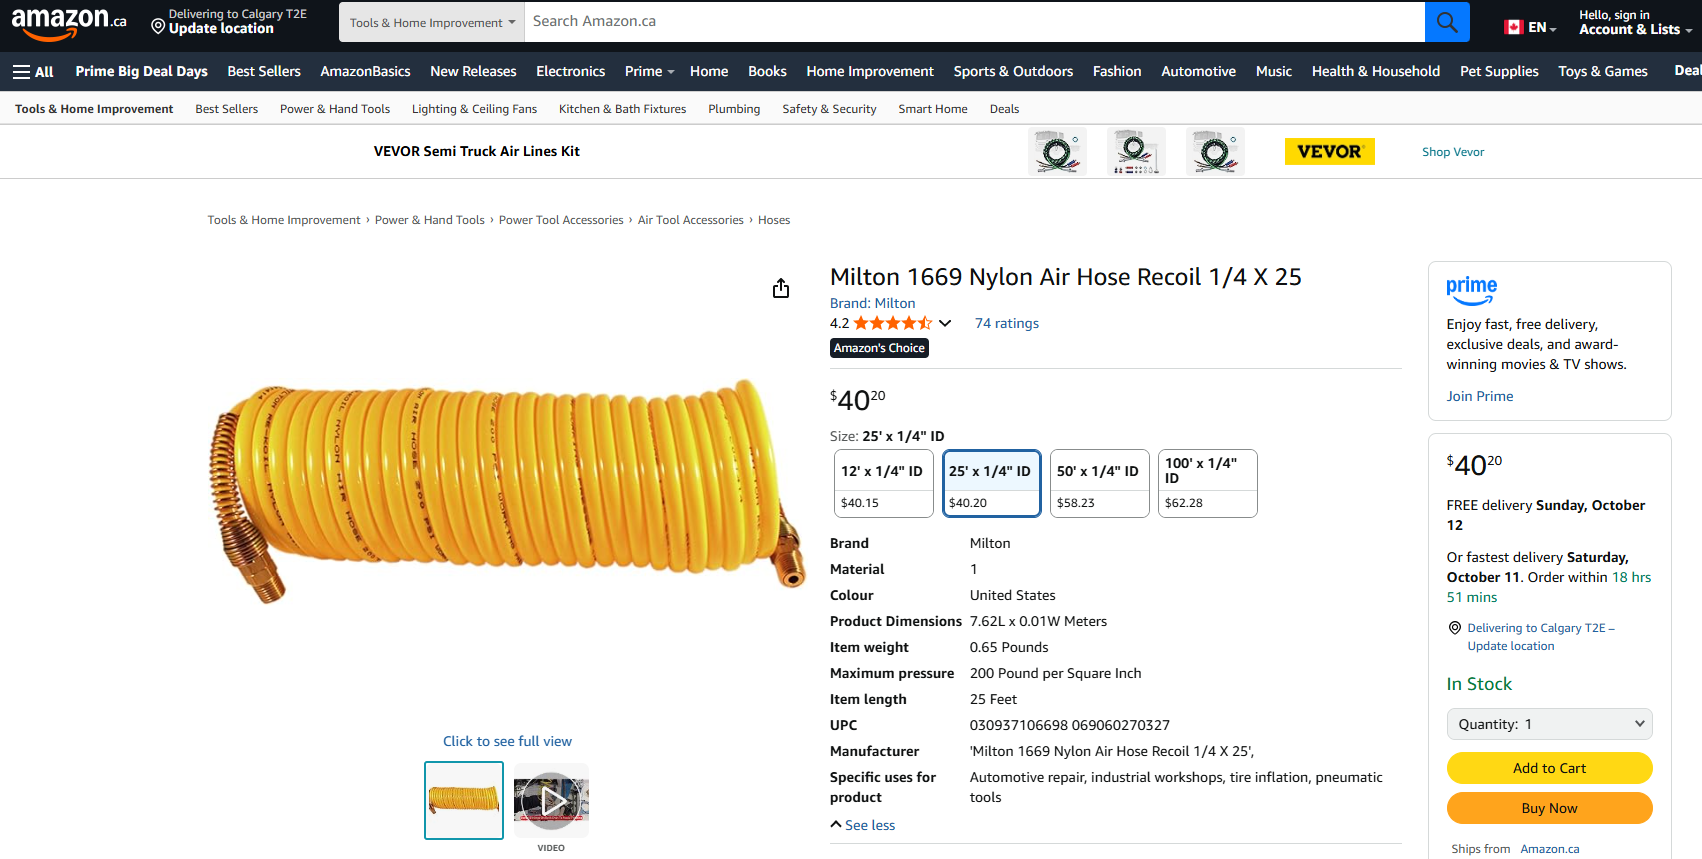Open Sports & Outdoors
Image resolution: width=1702 pixels, height=859 pixels.
point(1013,71)
